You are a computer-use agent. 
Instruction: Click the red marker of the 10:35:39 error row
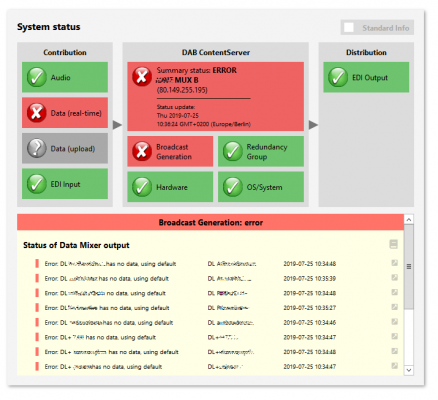click(x=37, y=278)
